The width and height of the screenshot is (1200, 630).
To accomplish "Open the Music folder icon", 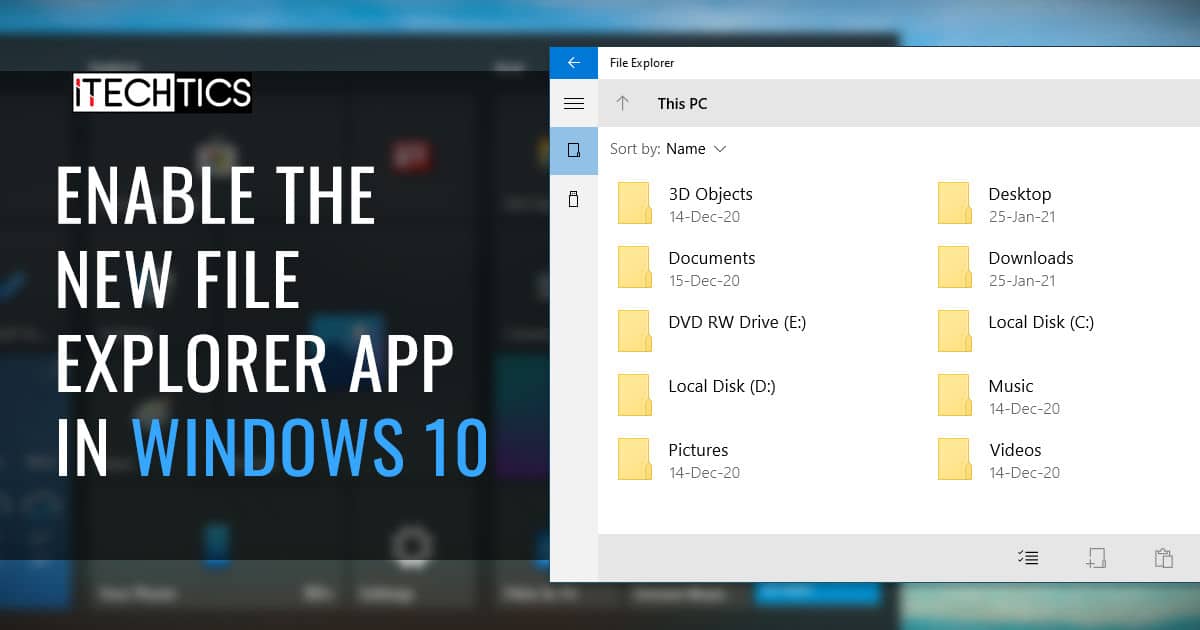I will coord(955,395).
